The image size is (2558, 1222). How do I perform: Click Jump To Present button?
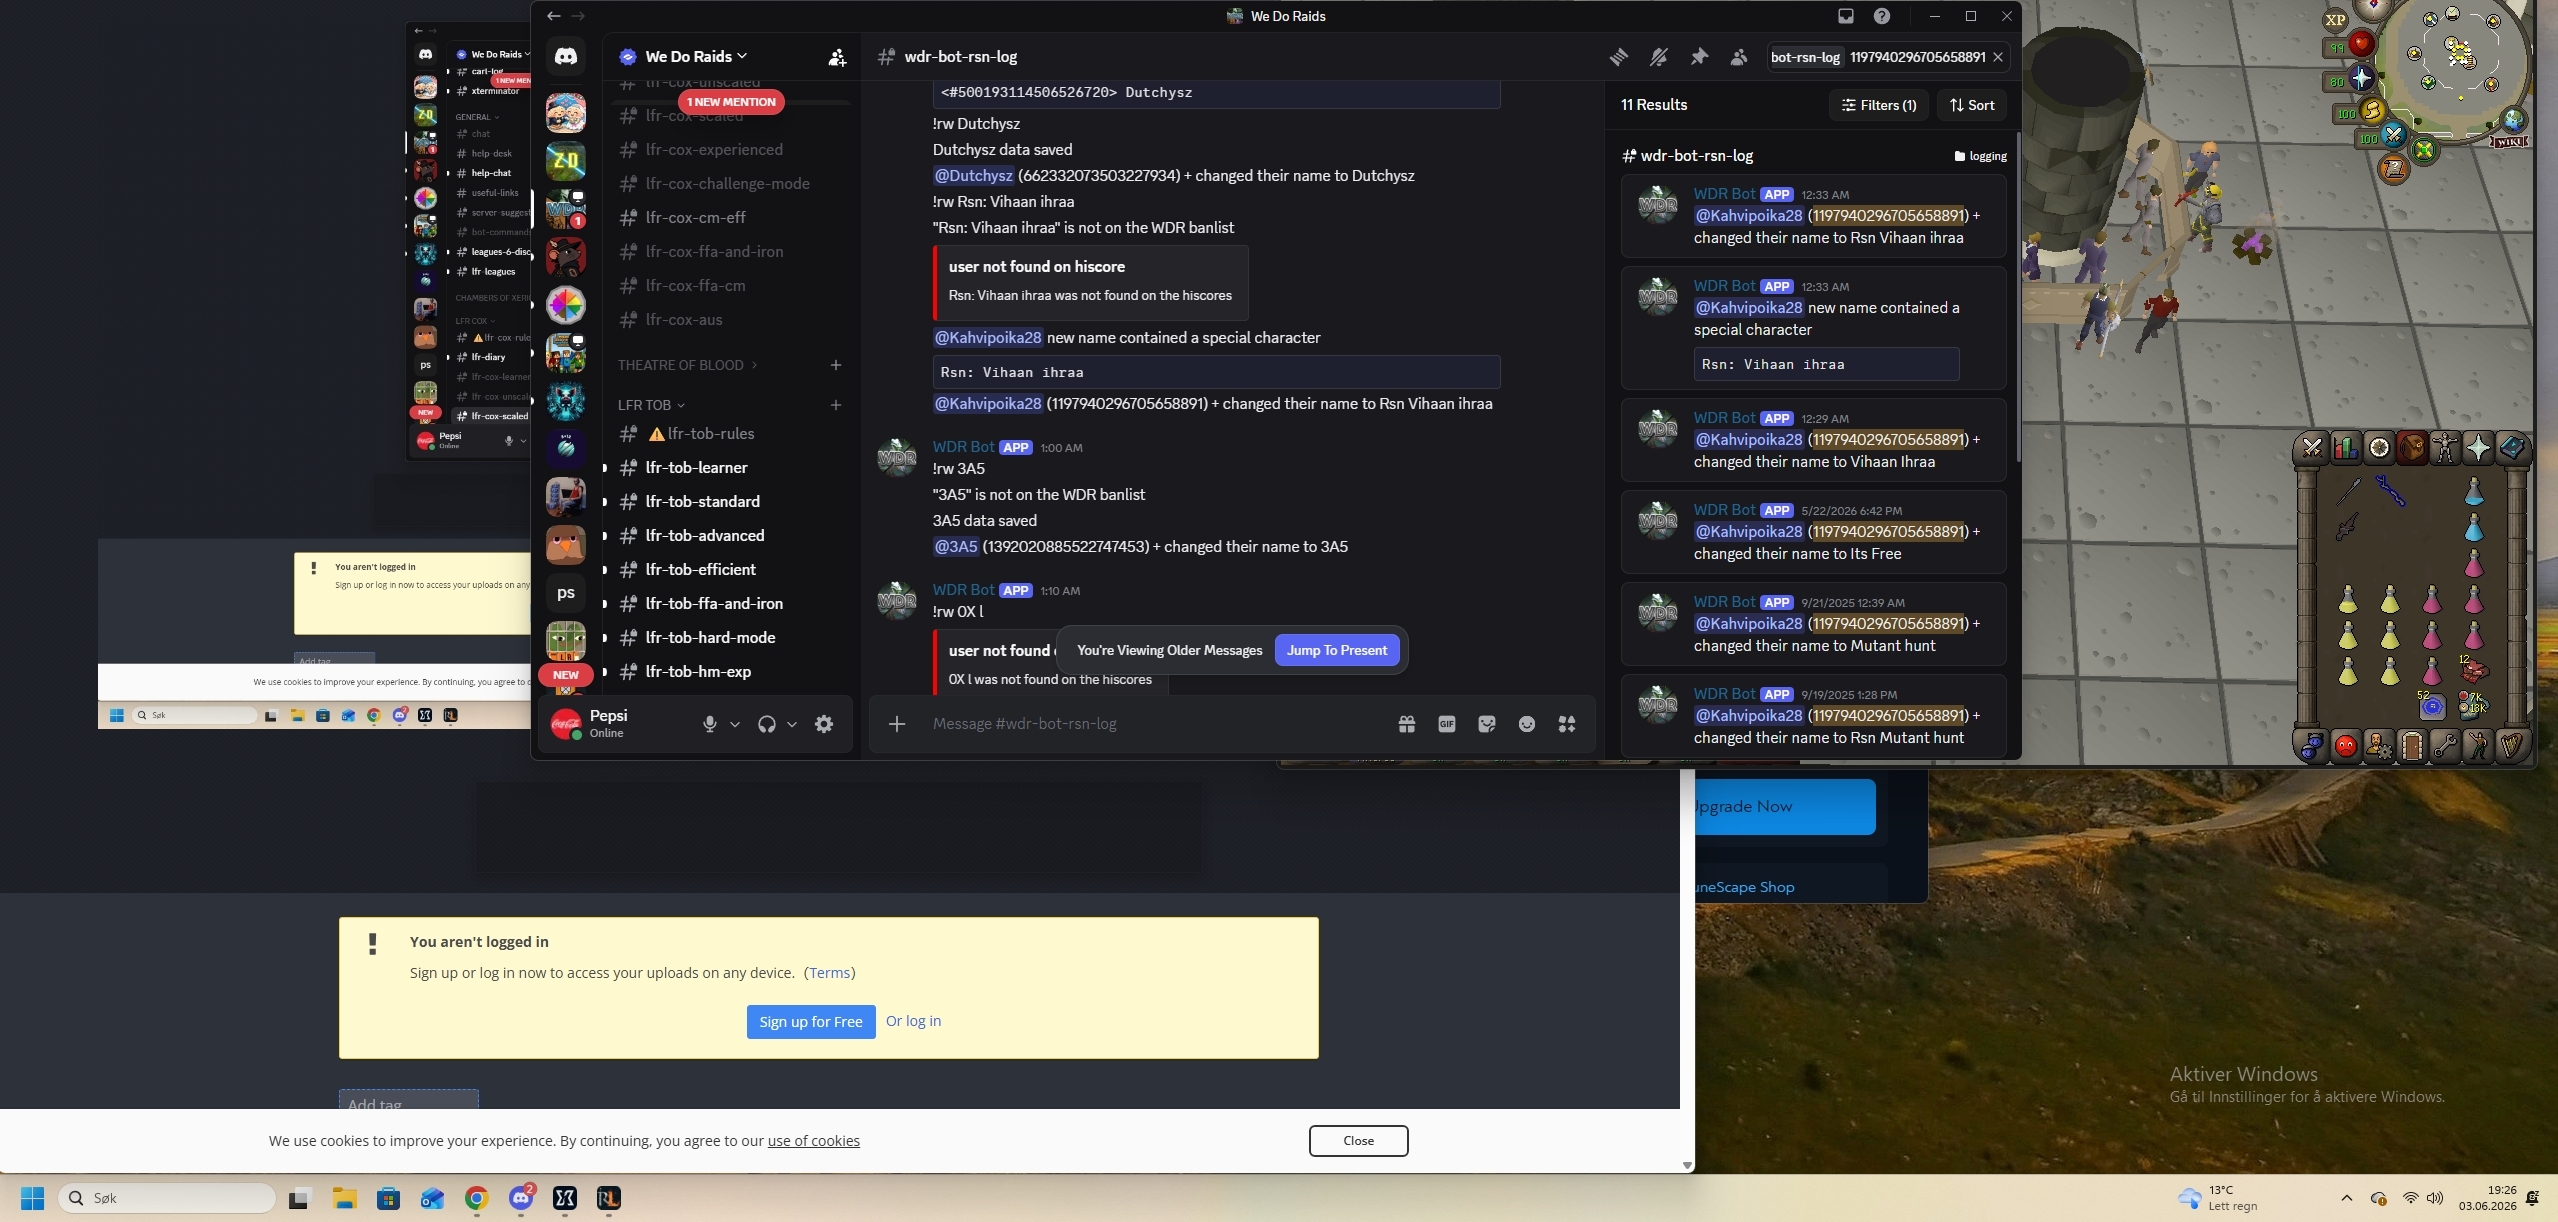1337,650
